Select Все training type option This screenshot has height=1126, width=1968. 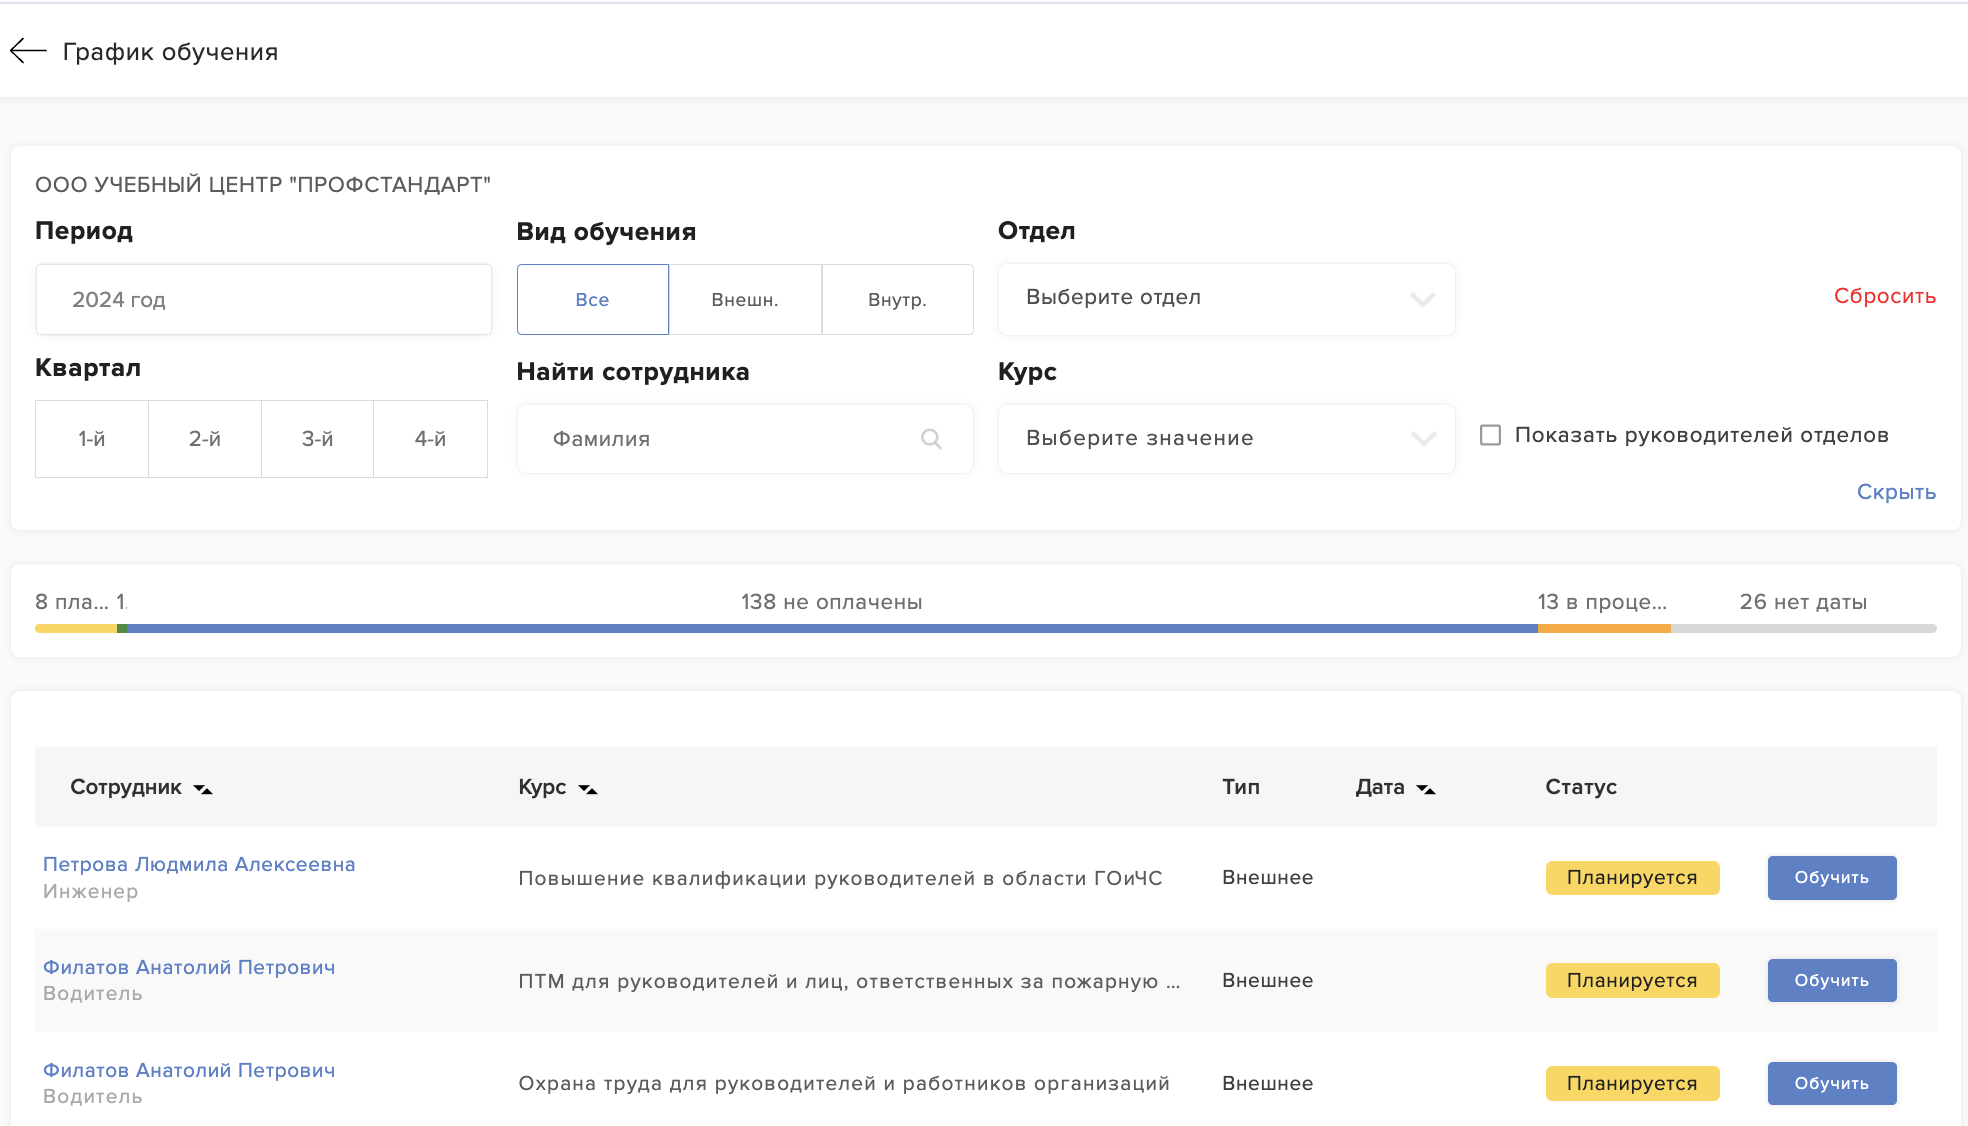click(592, 299)
